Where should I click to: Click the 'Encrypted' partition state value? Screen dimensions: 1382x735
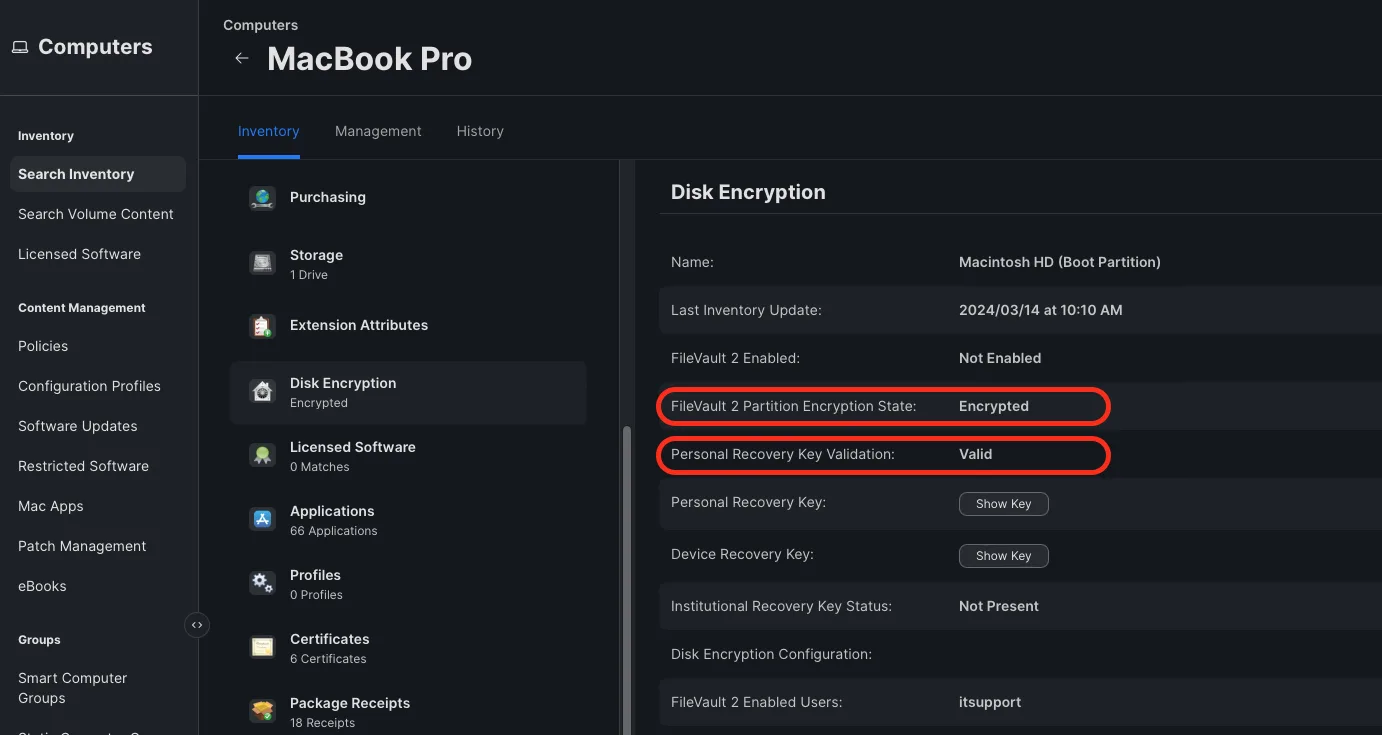point(993,406)
